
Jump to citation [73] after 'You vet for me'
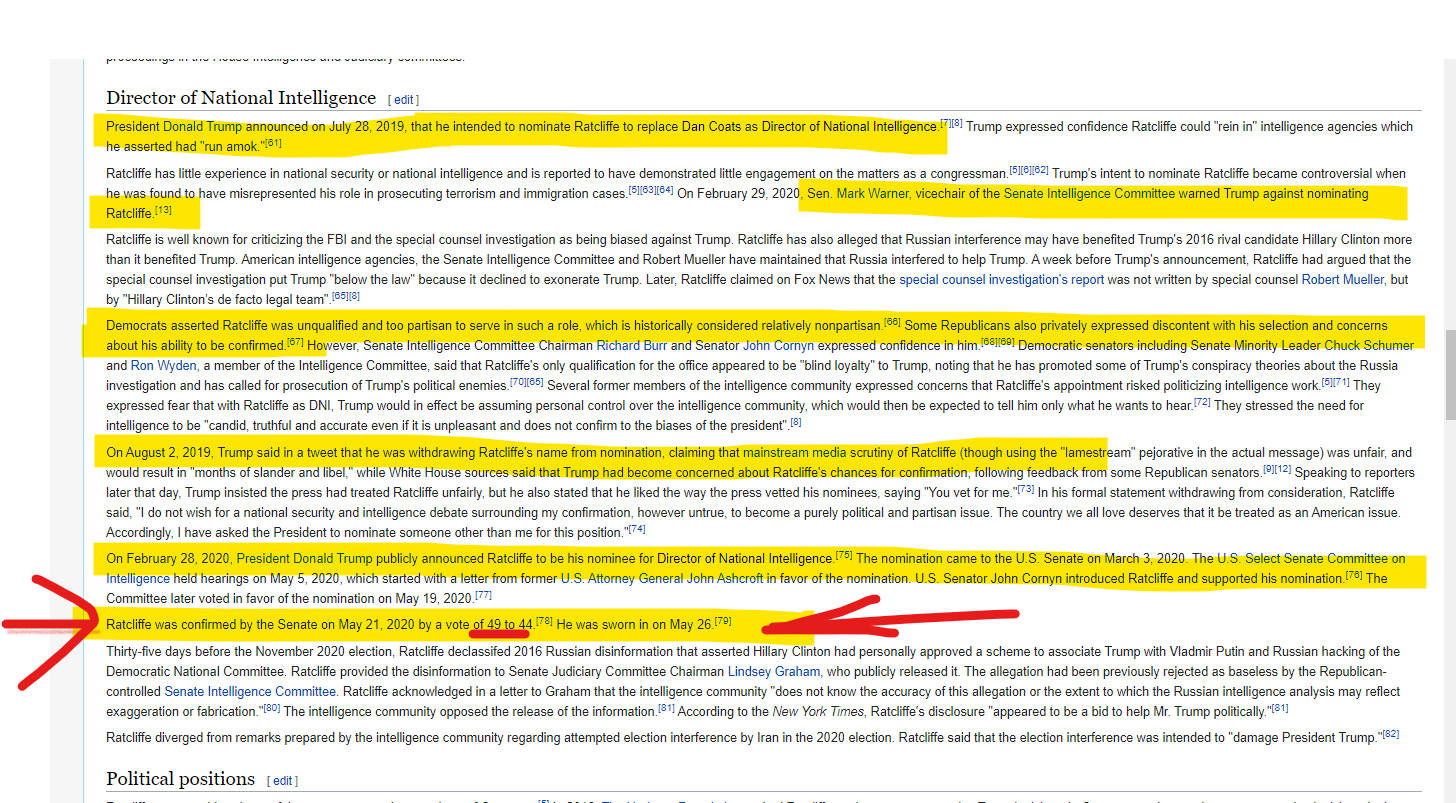(x=1025, y=489)
